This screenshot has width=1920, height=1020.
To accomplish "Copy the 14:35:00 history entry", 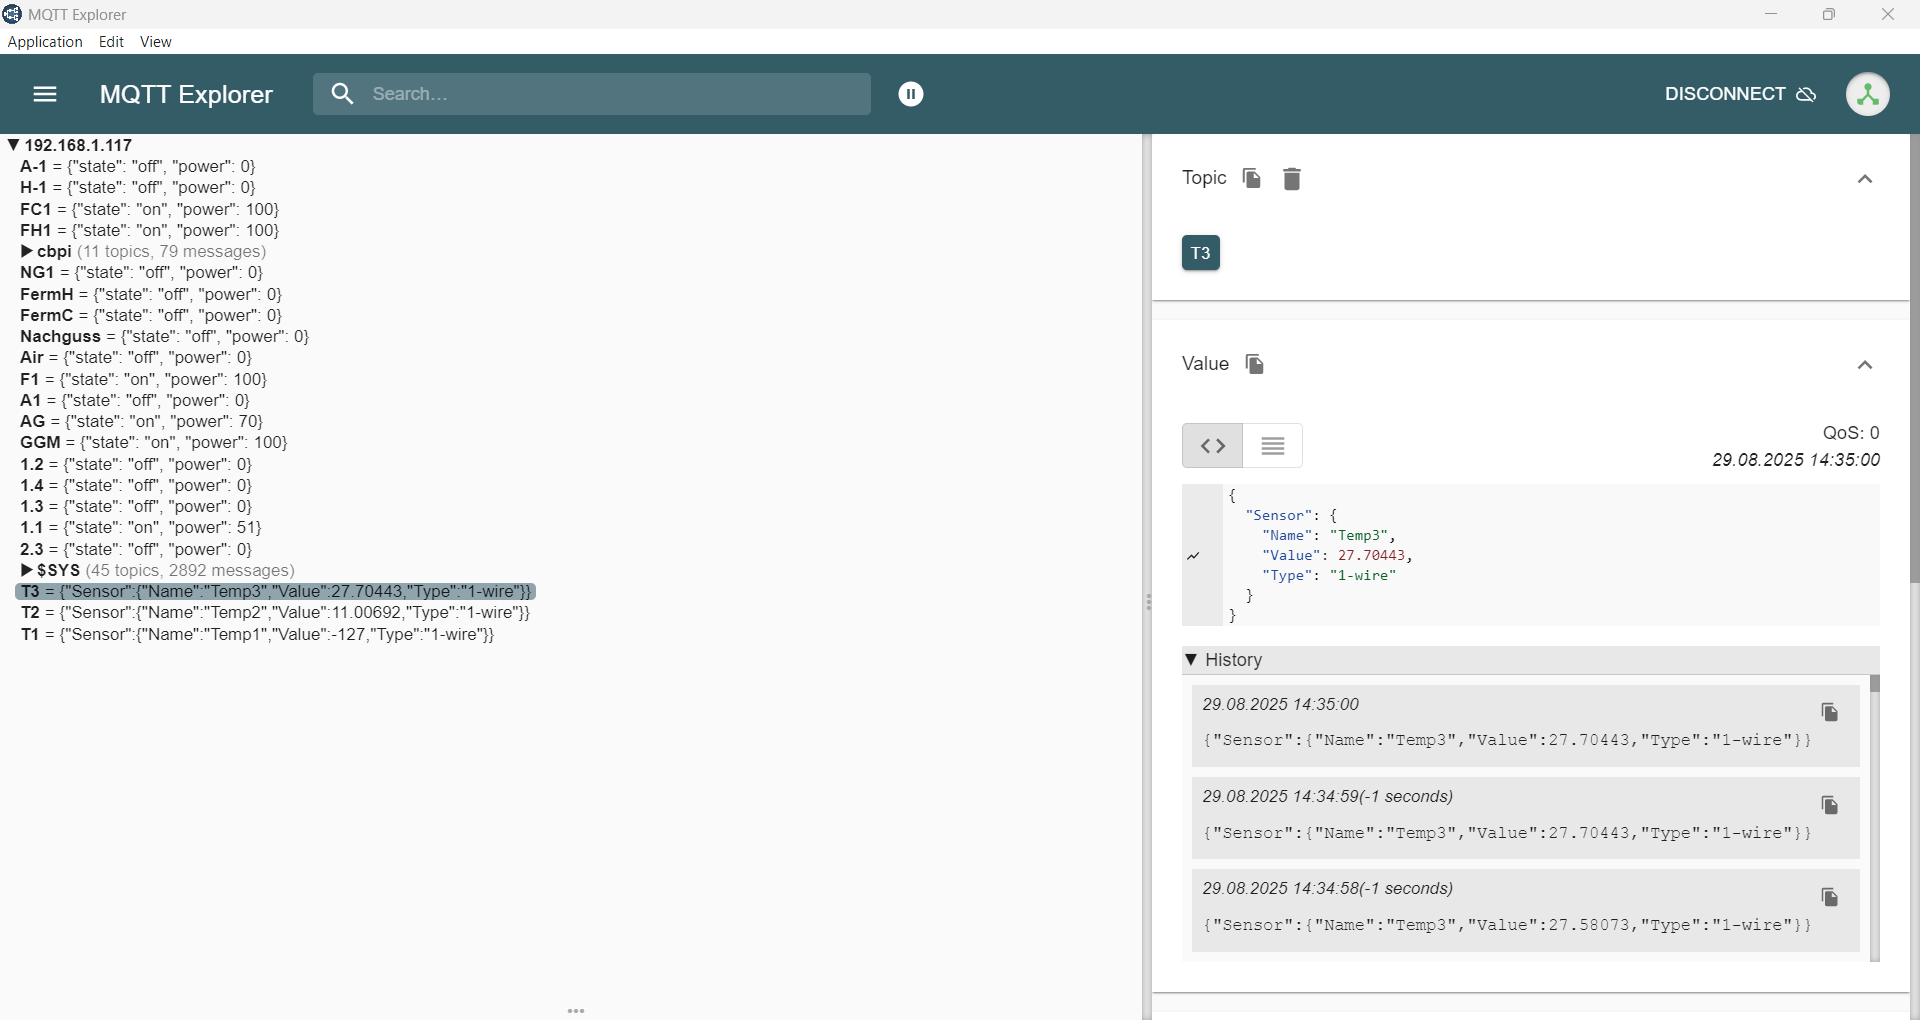I will [1829, 712].
